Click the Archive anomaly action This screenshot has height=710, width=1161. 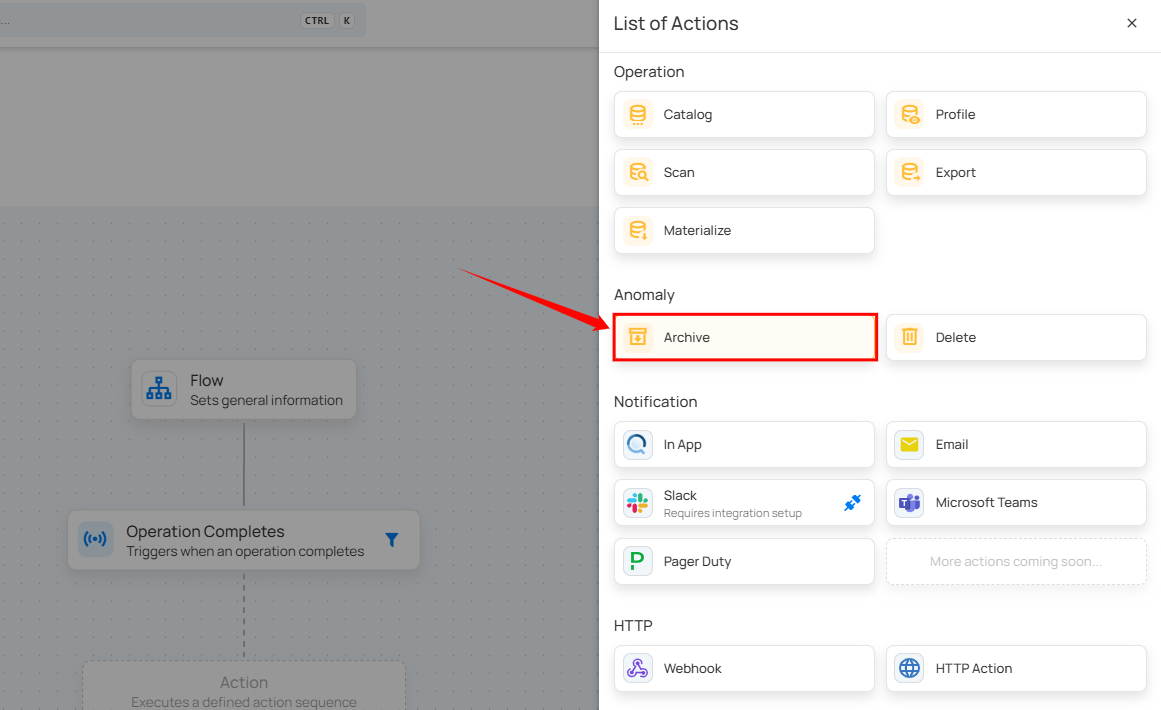(x=744, y=338)
